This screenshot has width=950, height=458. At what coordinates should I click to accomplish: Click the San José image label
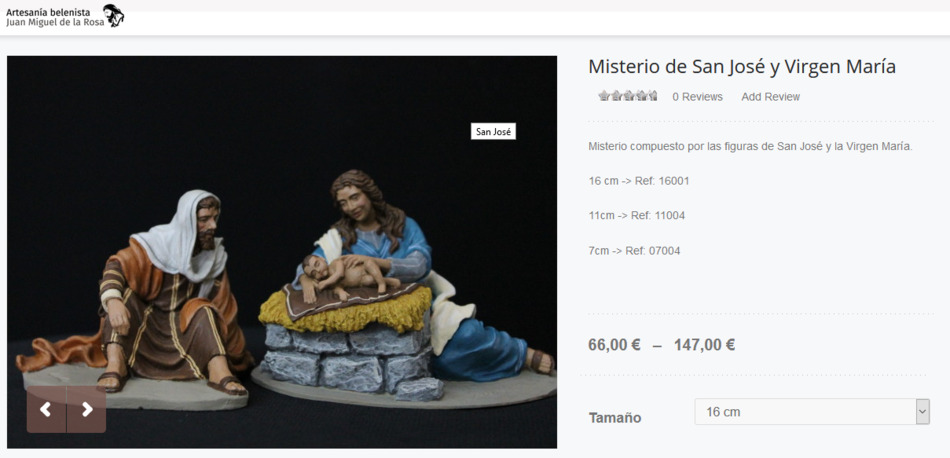tap(493, 131)
